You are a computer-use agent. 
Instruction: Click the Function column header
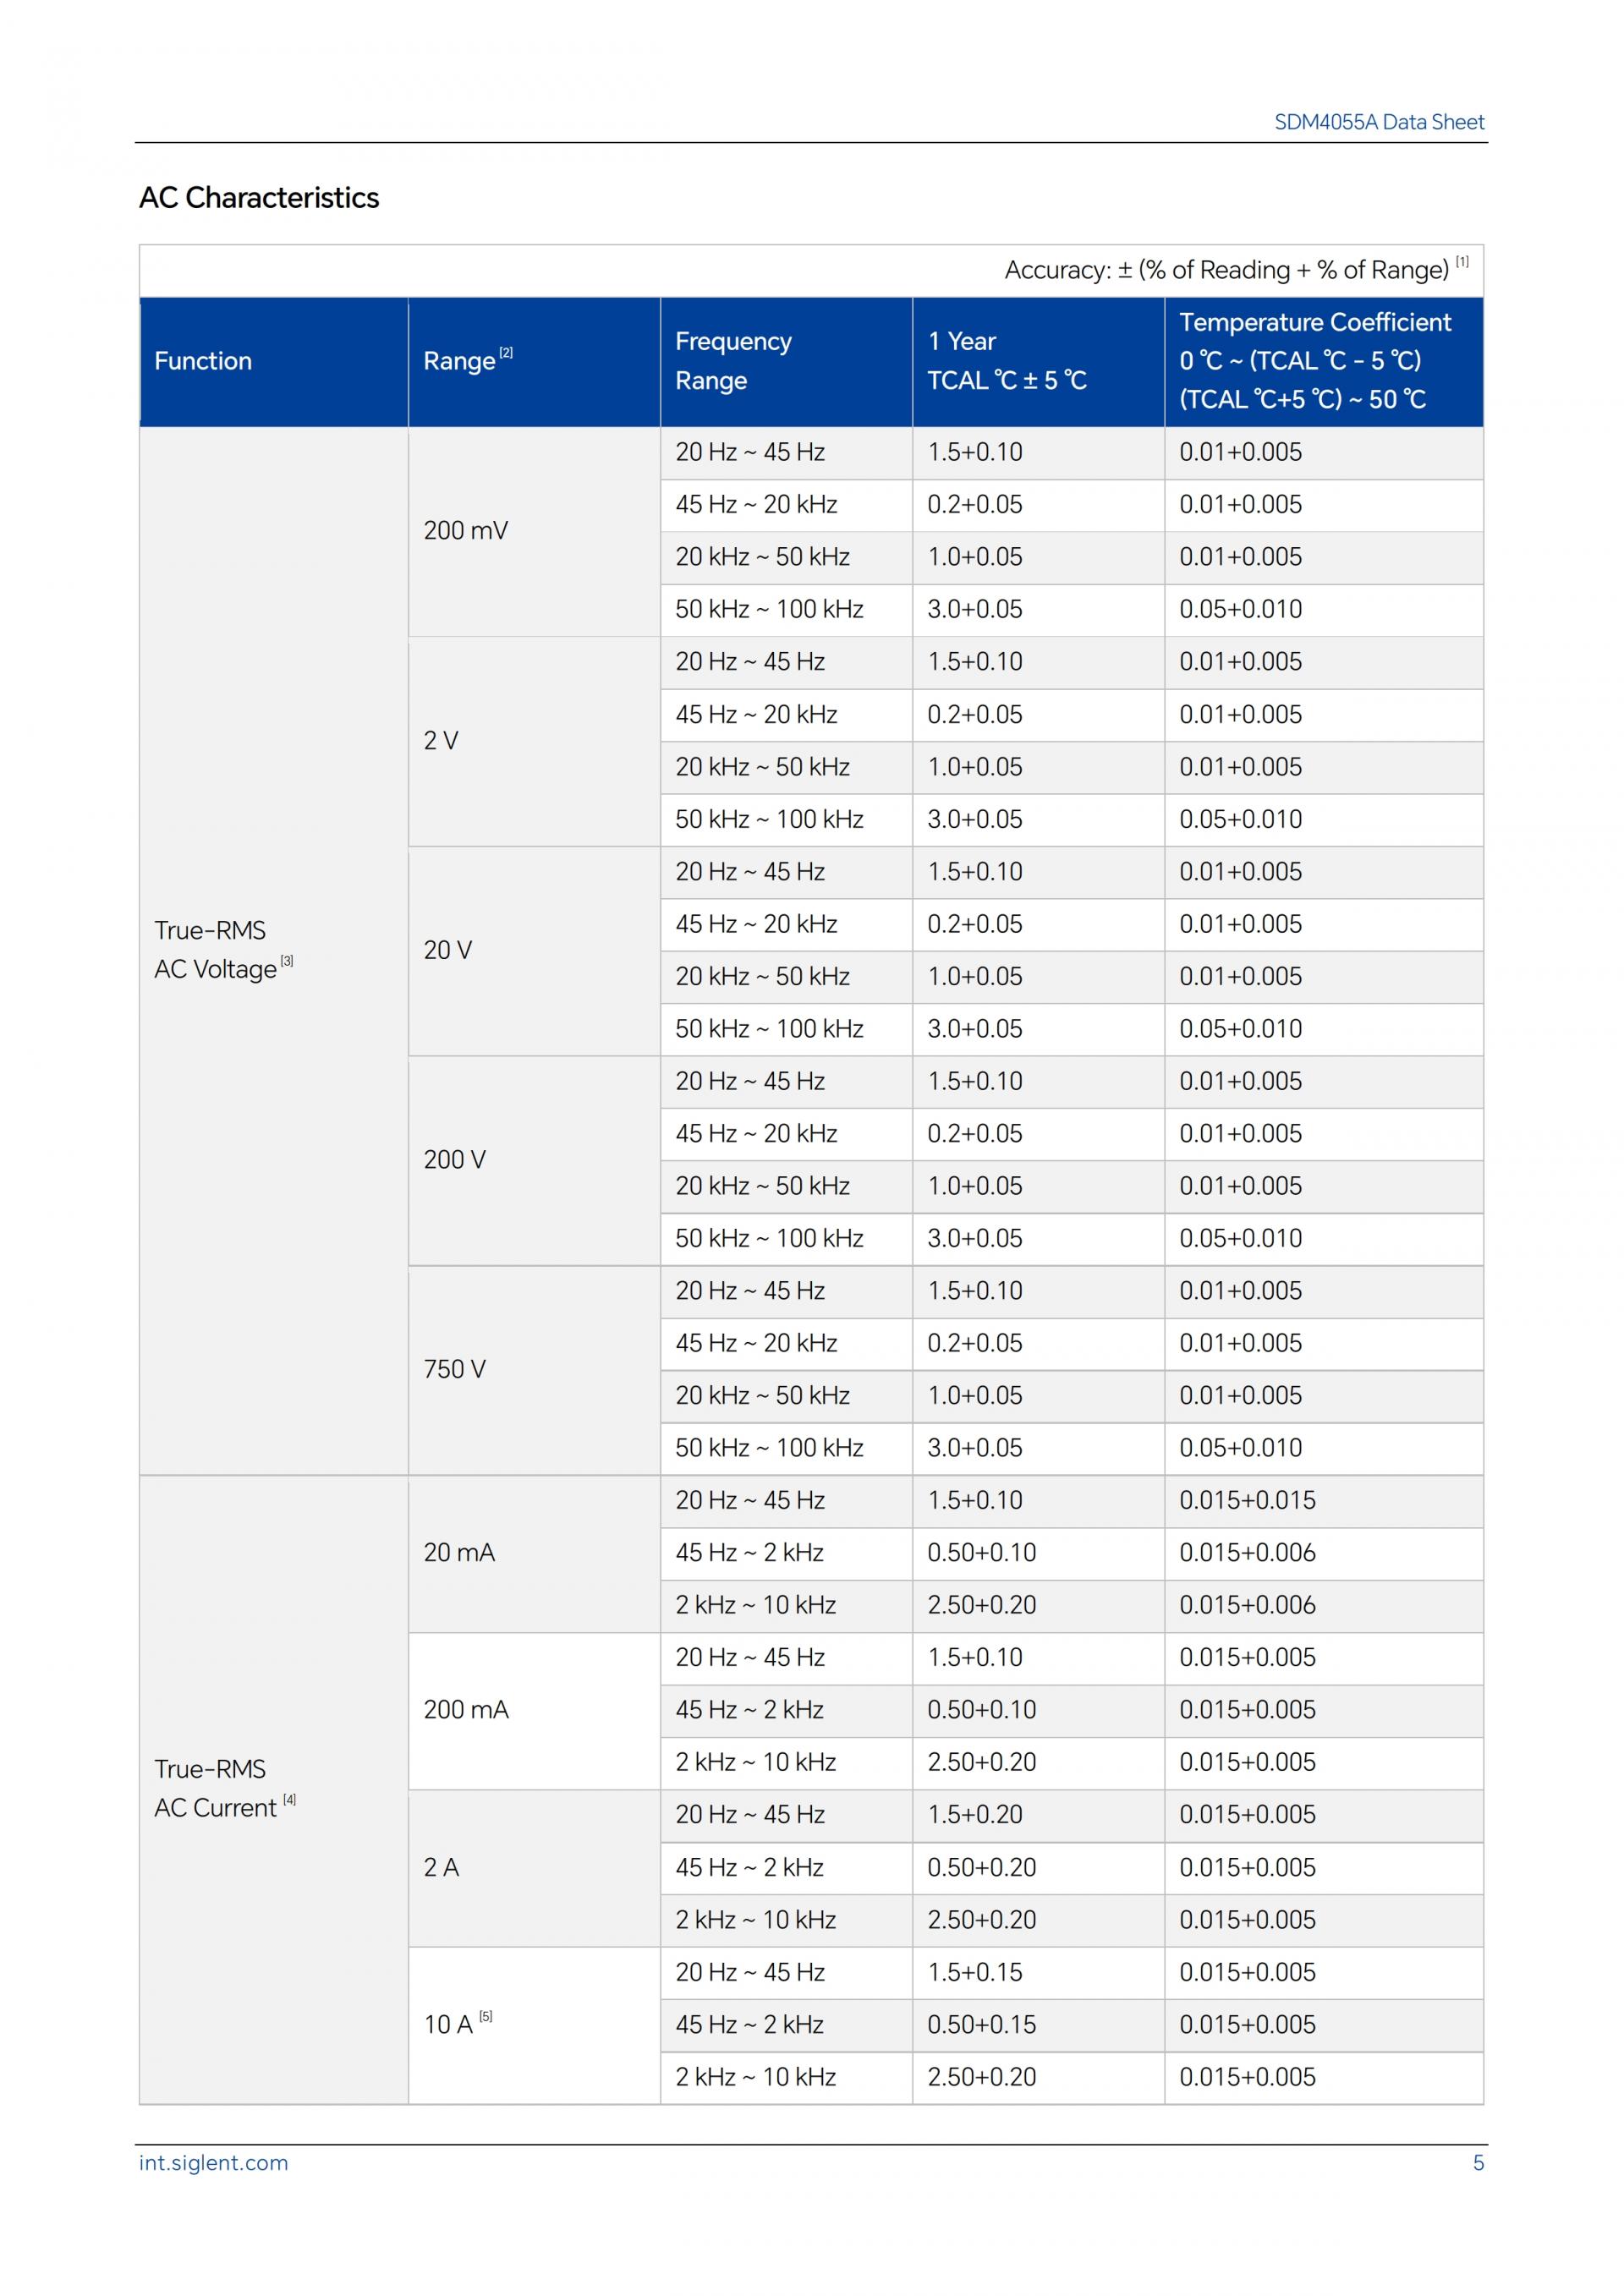click(x=203, y=361)
